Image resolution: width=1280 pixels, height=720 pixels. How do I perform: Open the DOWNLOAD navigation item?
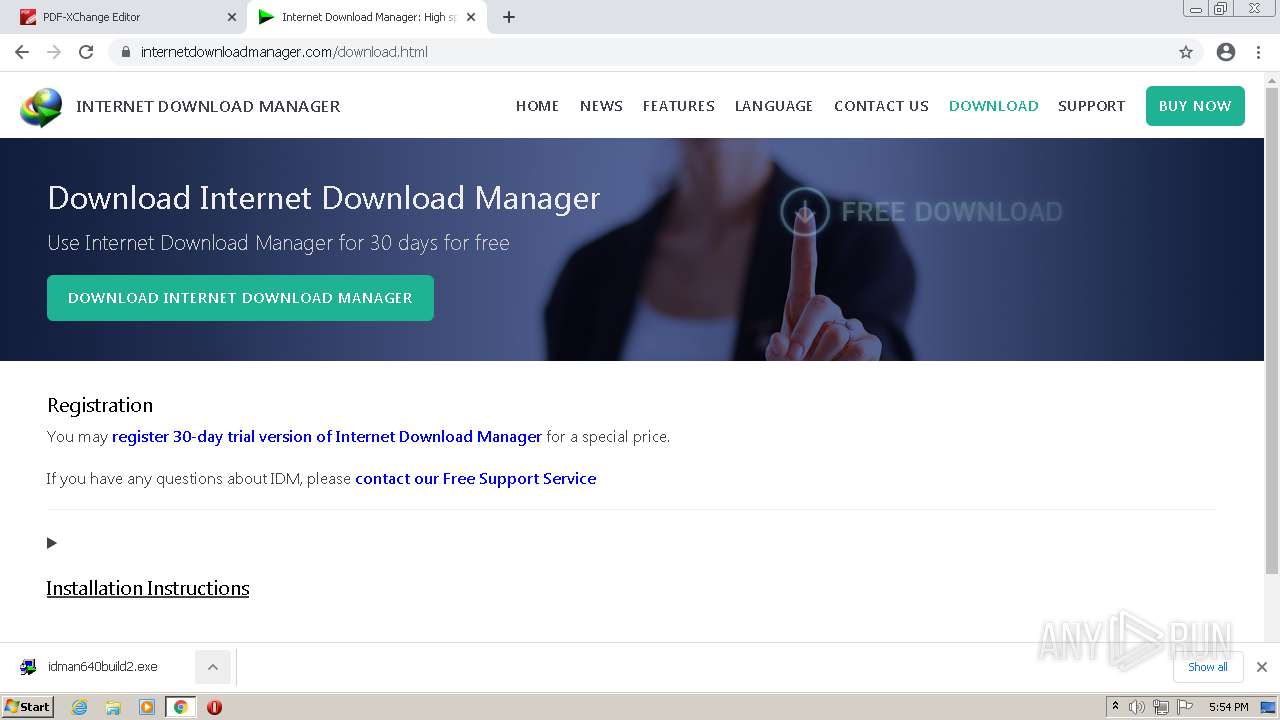pyautogui.click(x=993, y=106)
